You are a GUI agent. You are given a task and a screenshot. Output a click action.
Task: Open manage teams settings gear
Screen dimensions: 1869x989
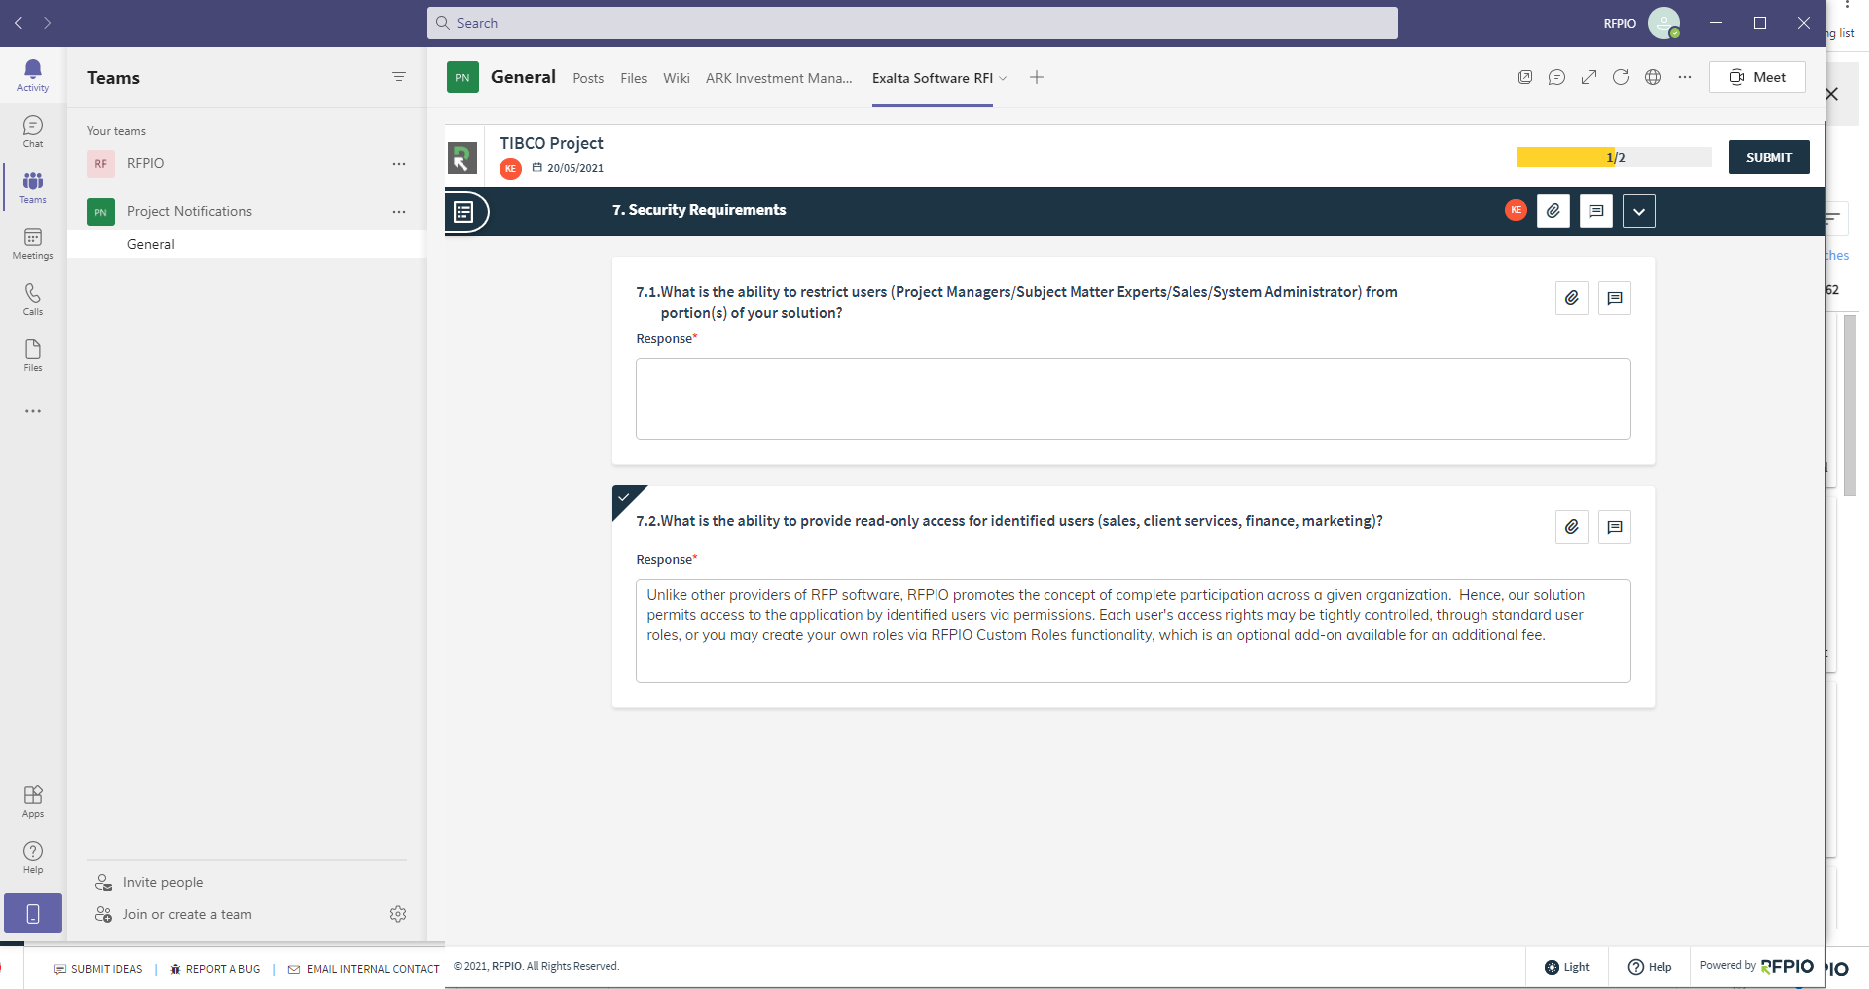click(x=398, y=914)
